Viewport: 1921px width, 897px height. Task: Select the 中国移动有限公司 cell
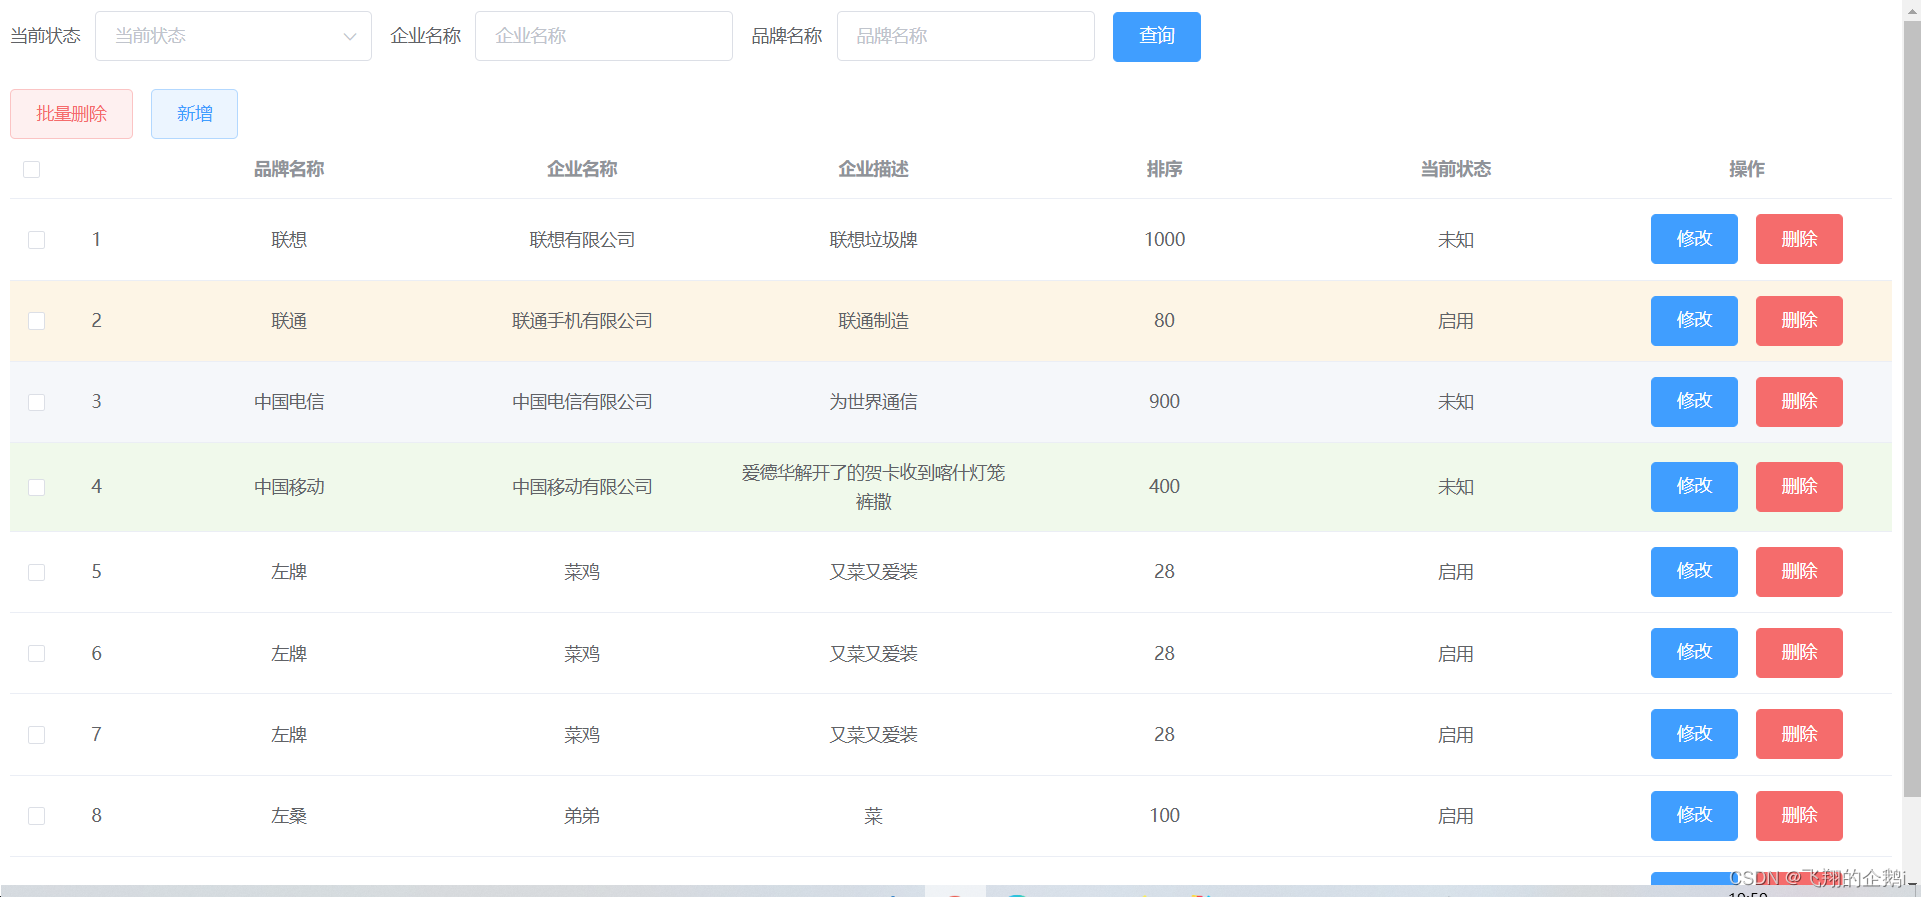(582, 487)
